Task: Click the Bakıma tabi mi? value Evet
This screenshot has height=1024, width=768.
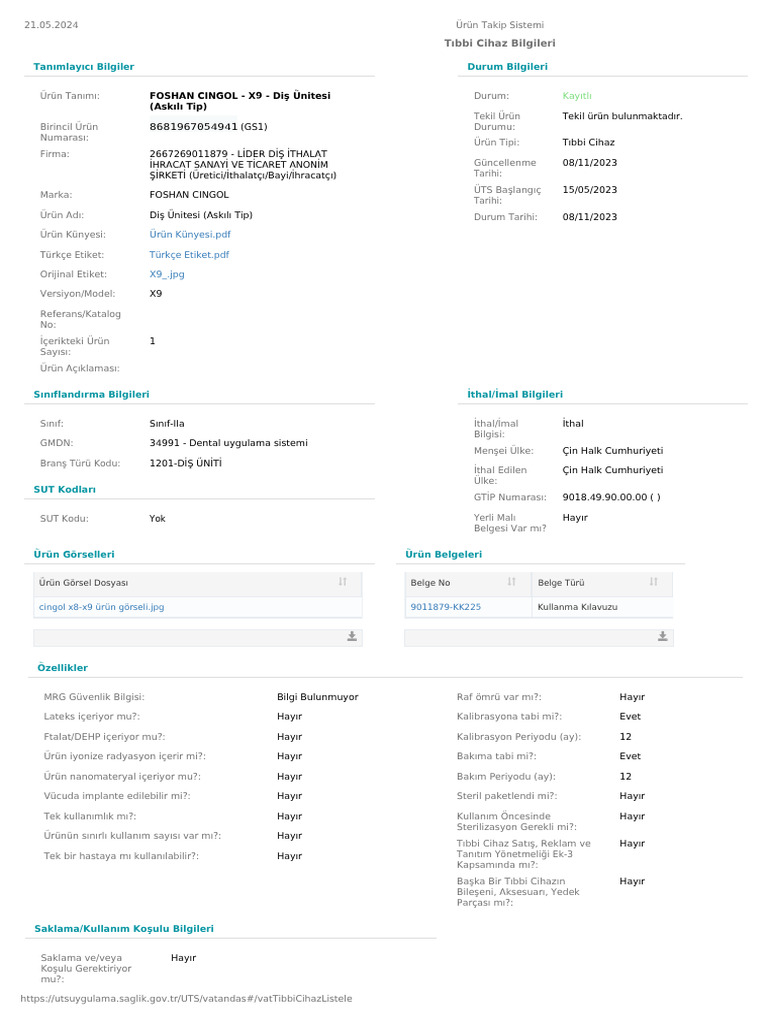Action: coord(630,756)
